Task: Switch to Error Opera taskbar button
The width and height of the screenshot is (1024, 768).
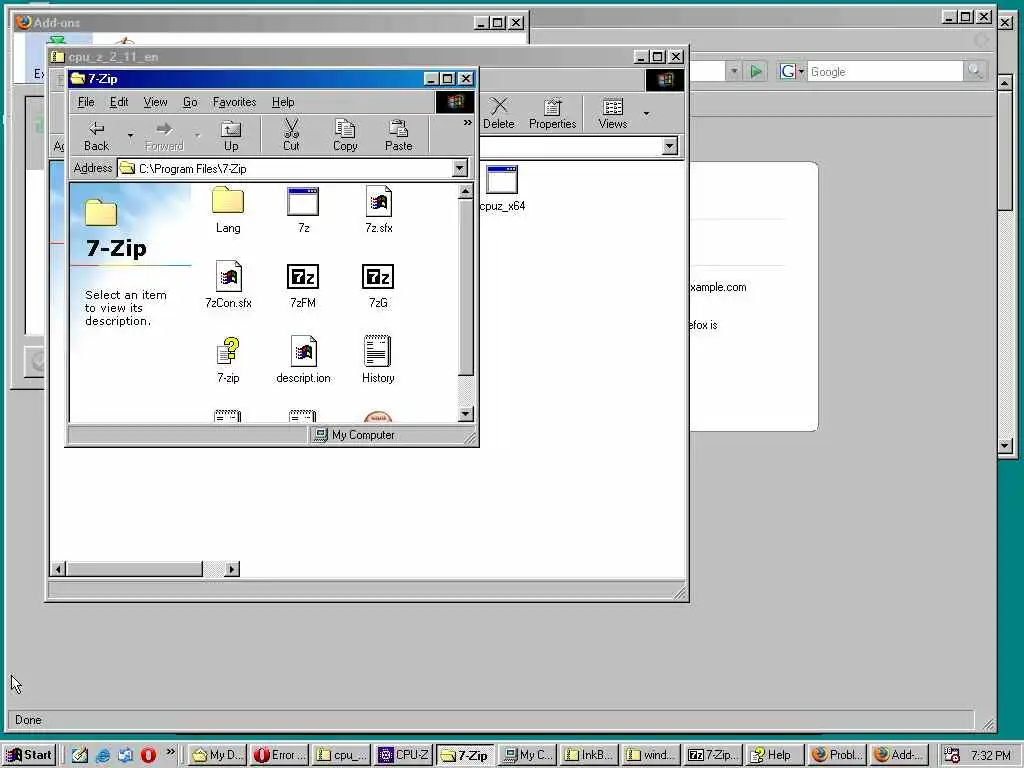Action: pyautogui.click(x=279, y=755)
